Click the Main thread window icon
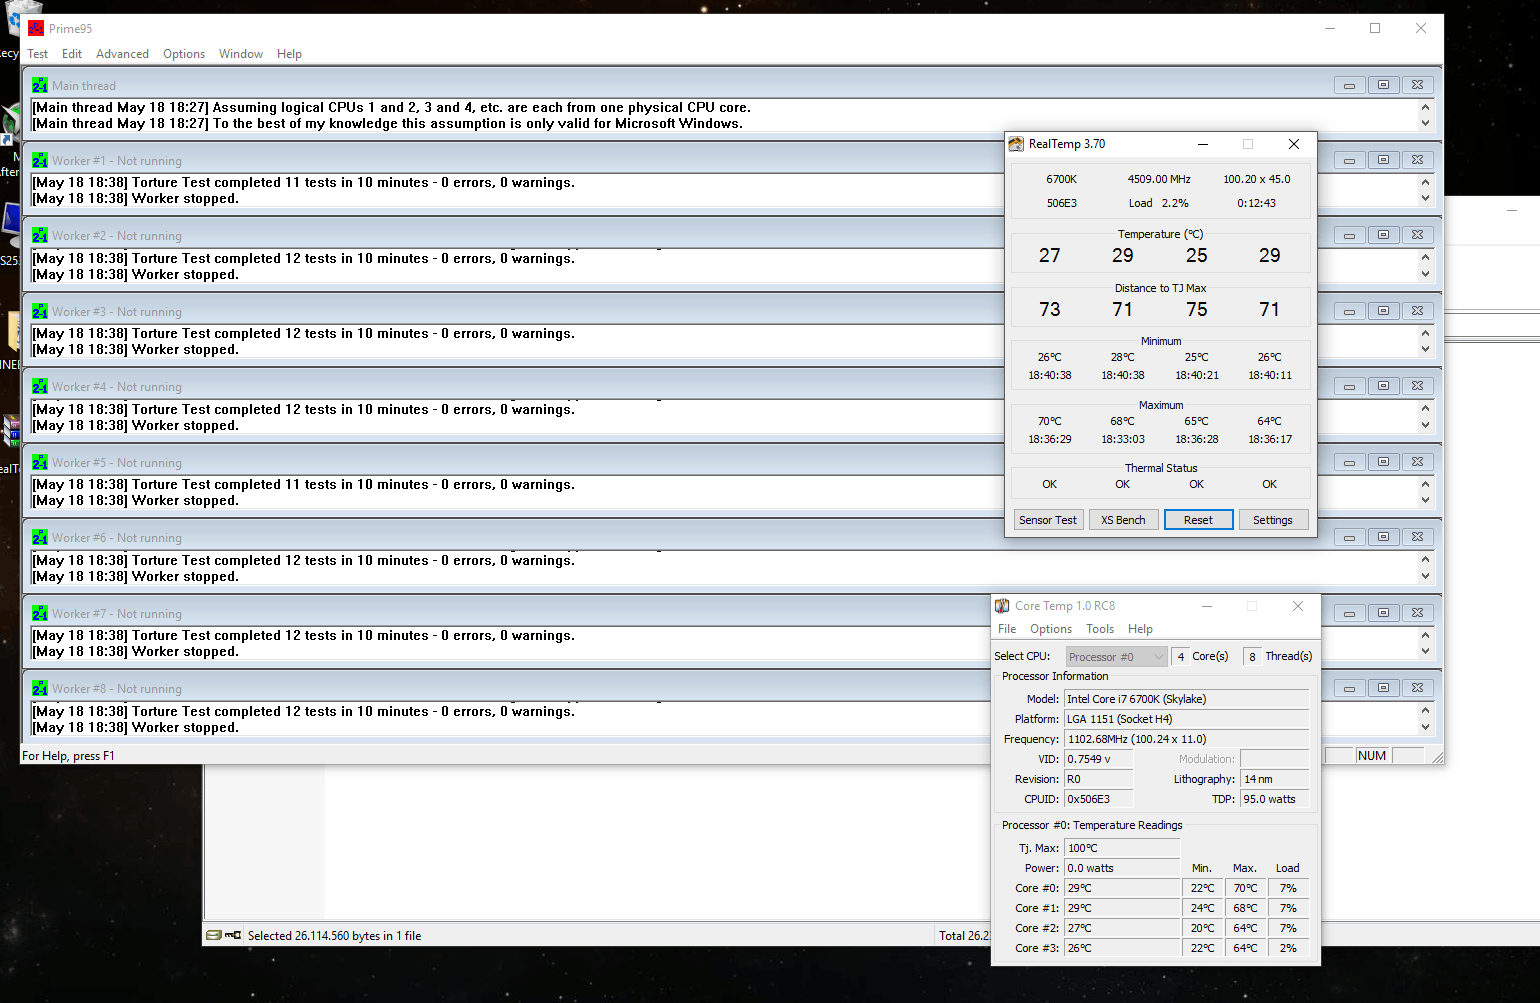 click(x=40, y=86)
